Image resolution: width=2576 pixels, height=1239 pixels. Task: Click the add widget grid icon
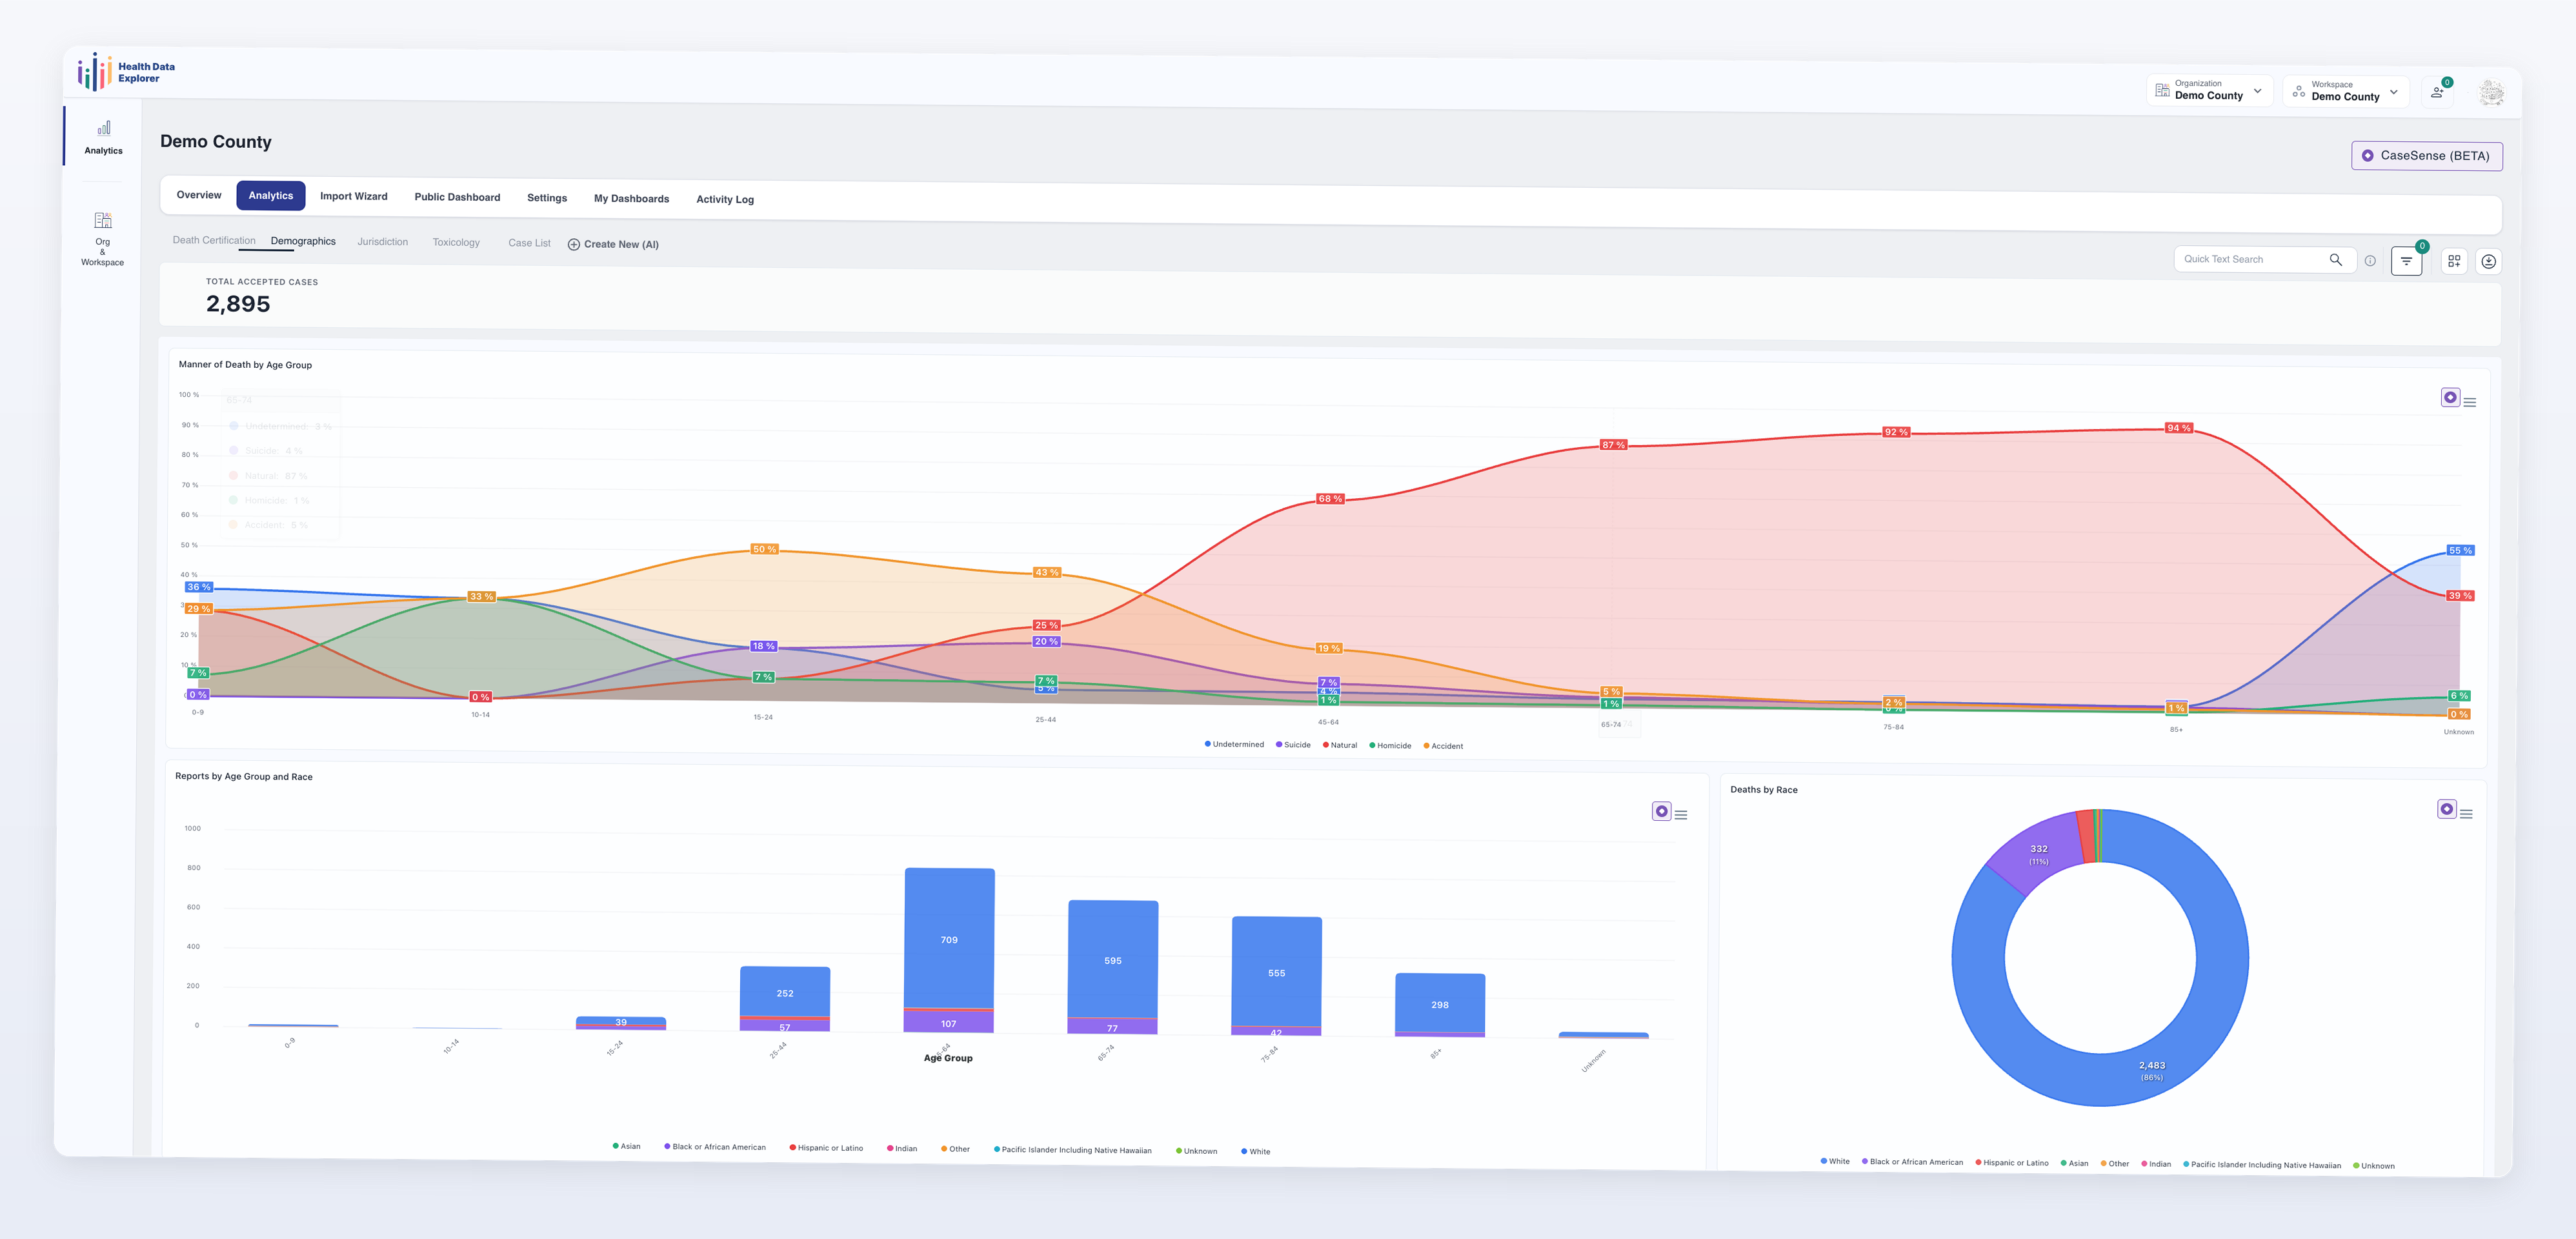coord(2454,261)
